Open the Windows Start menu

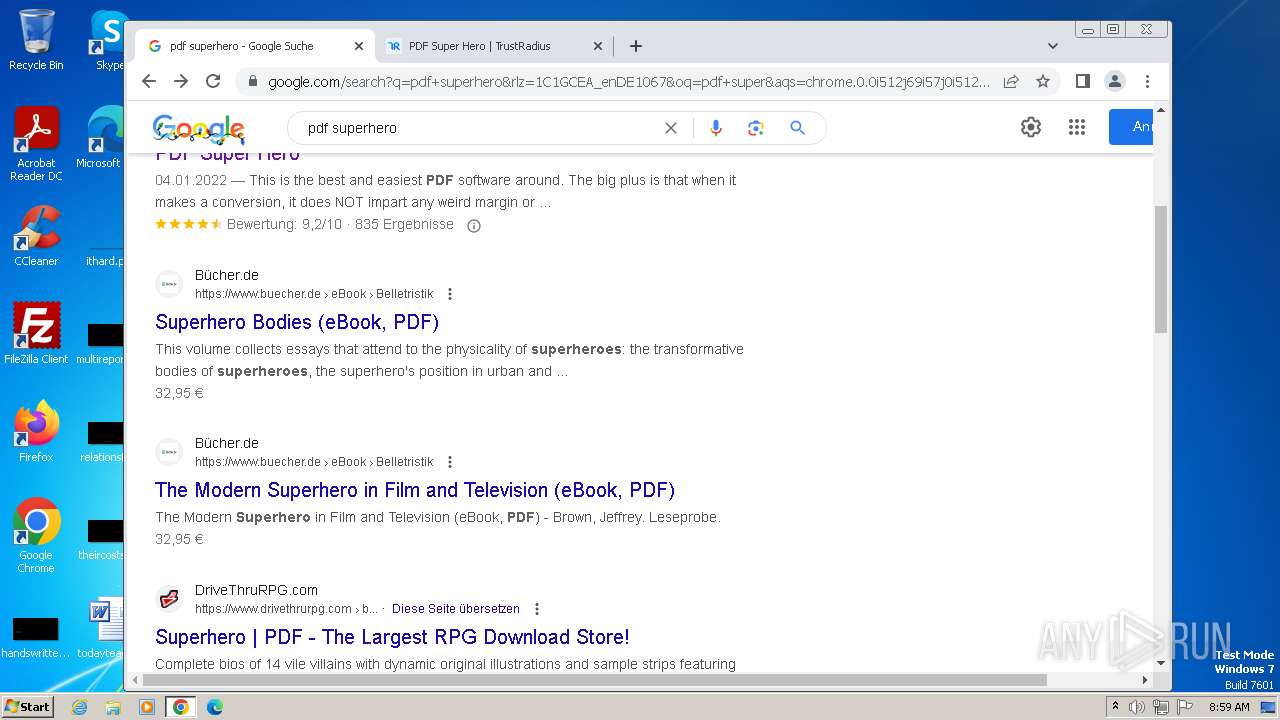tap(27, 707)
